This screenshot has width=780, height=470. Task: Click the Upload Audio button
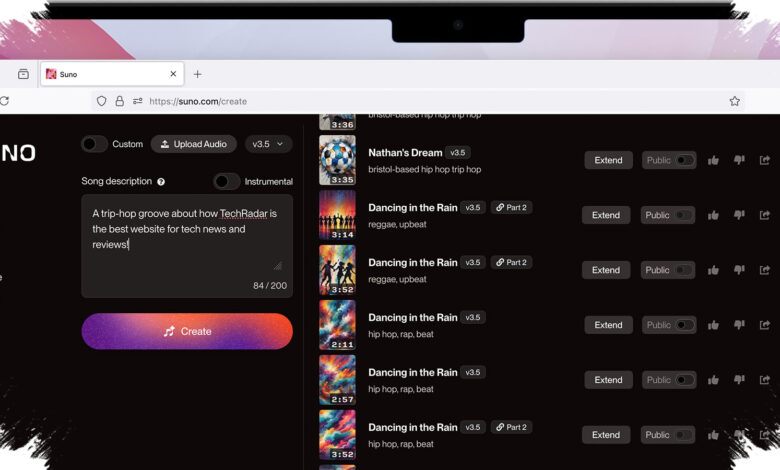coord(194,144)
